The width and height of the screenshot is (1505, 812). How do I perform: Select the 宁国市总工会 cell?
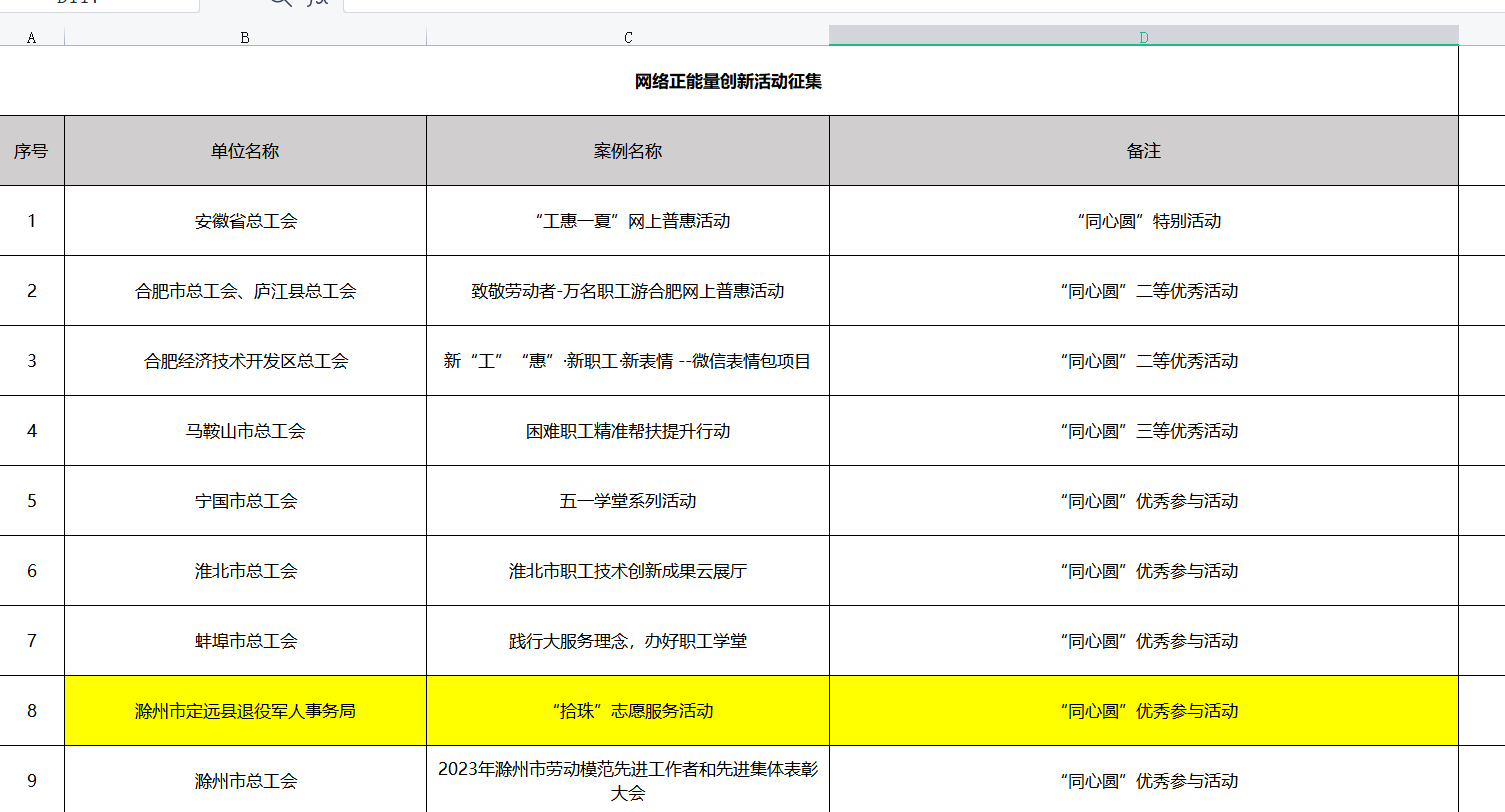(x=245, y=501)
